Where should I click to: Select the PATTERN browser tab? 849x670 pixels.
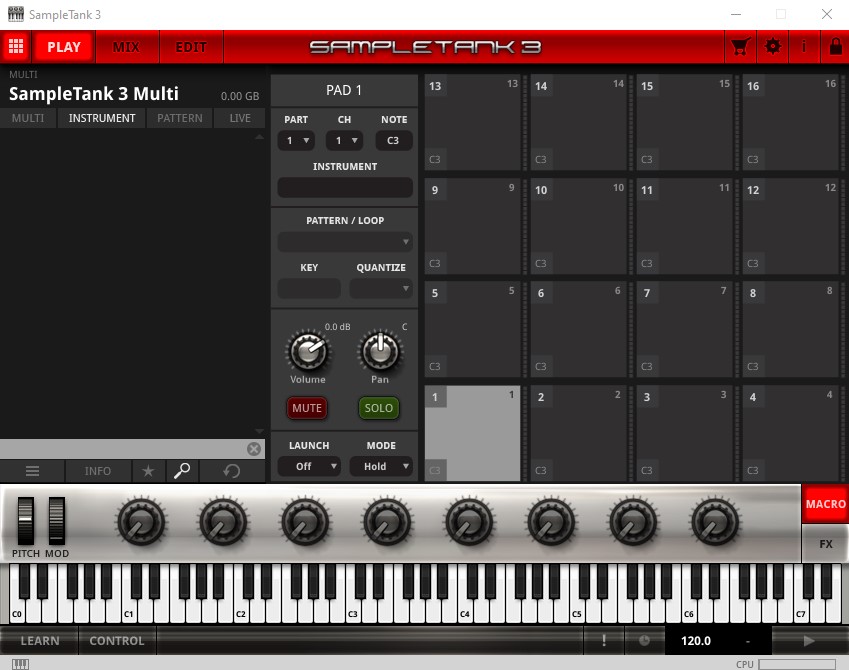(180, 118)
